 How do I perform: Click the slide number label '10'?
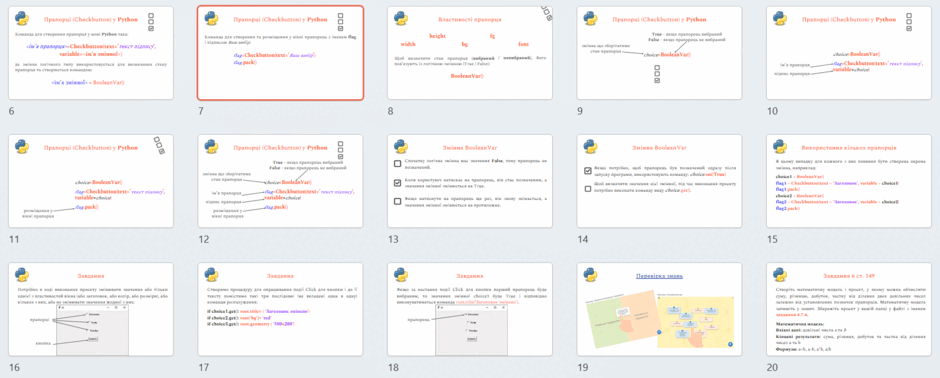772,111
